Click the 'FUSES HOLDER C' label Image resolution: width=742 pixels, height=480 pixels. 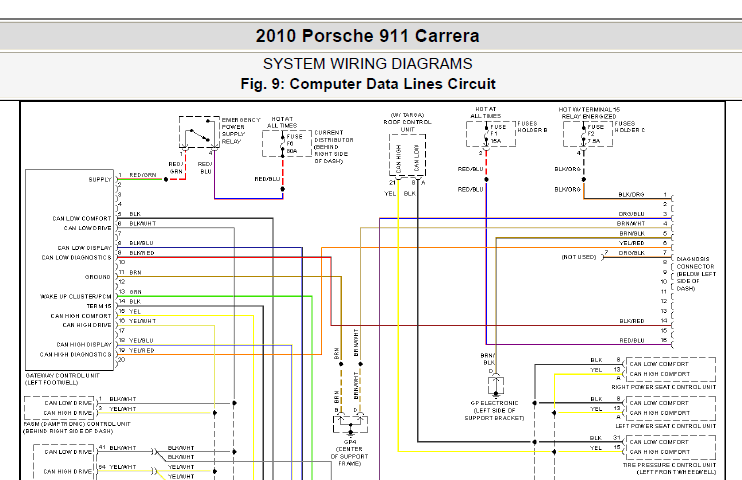tap(630, 127)
